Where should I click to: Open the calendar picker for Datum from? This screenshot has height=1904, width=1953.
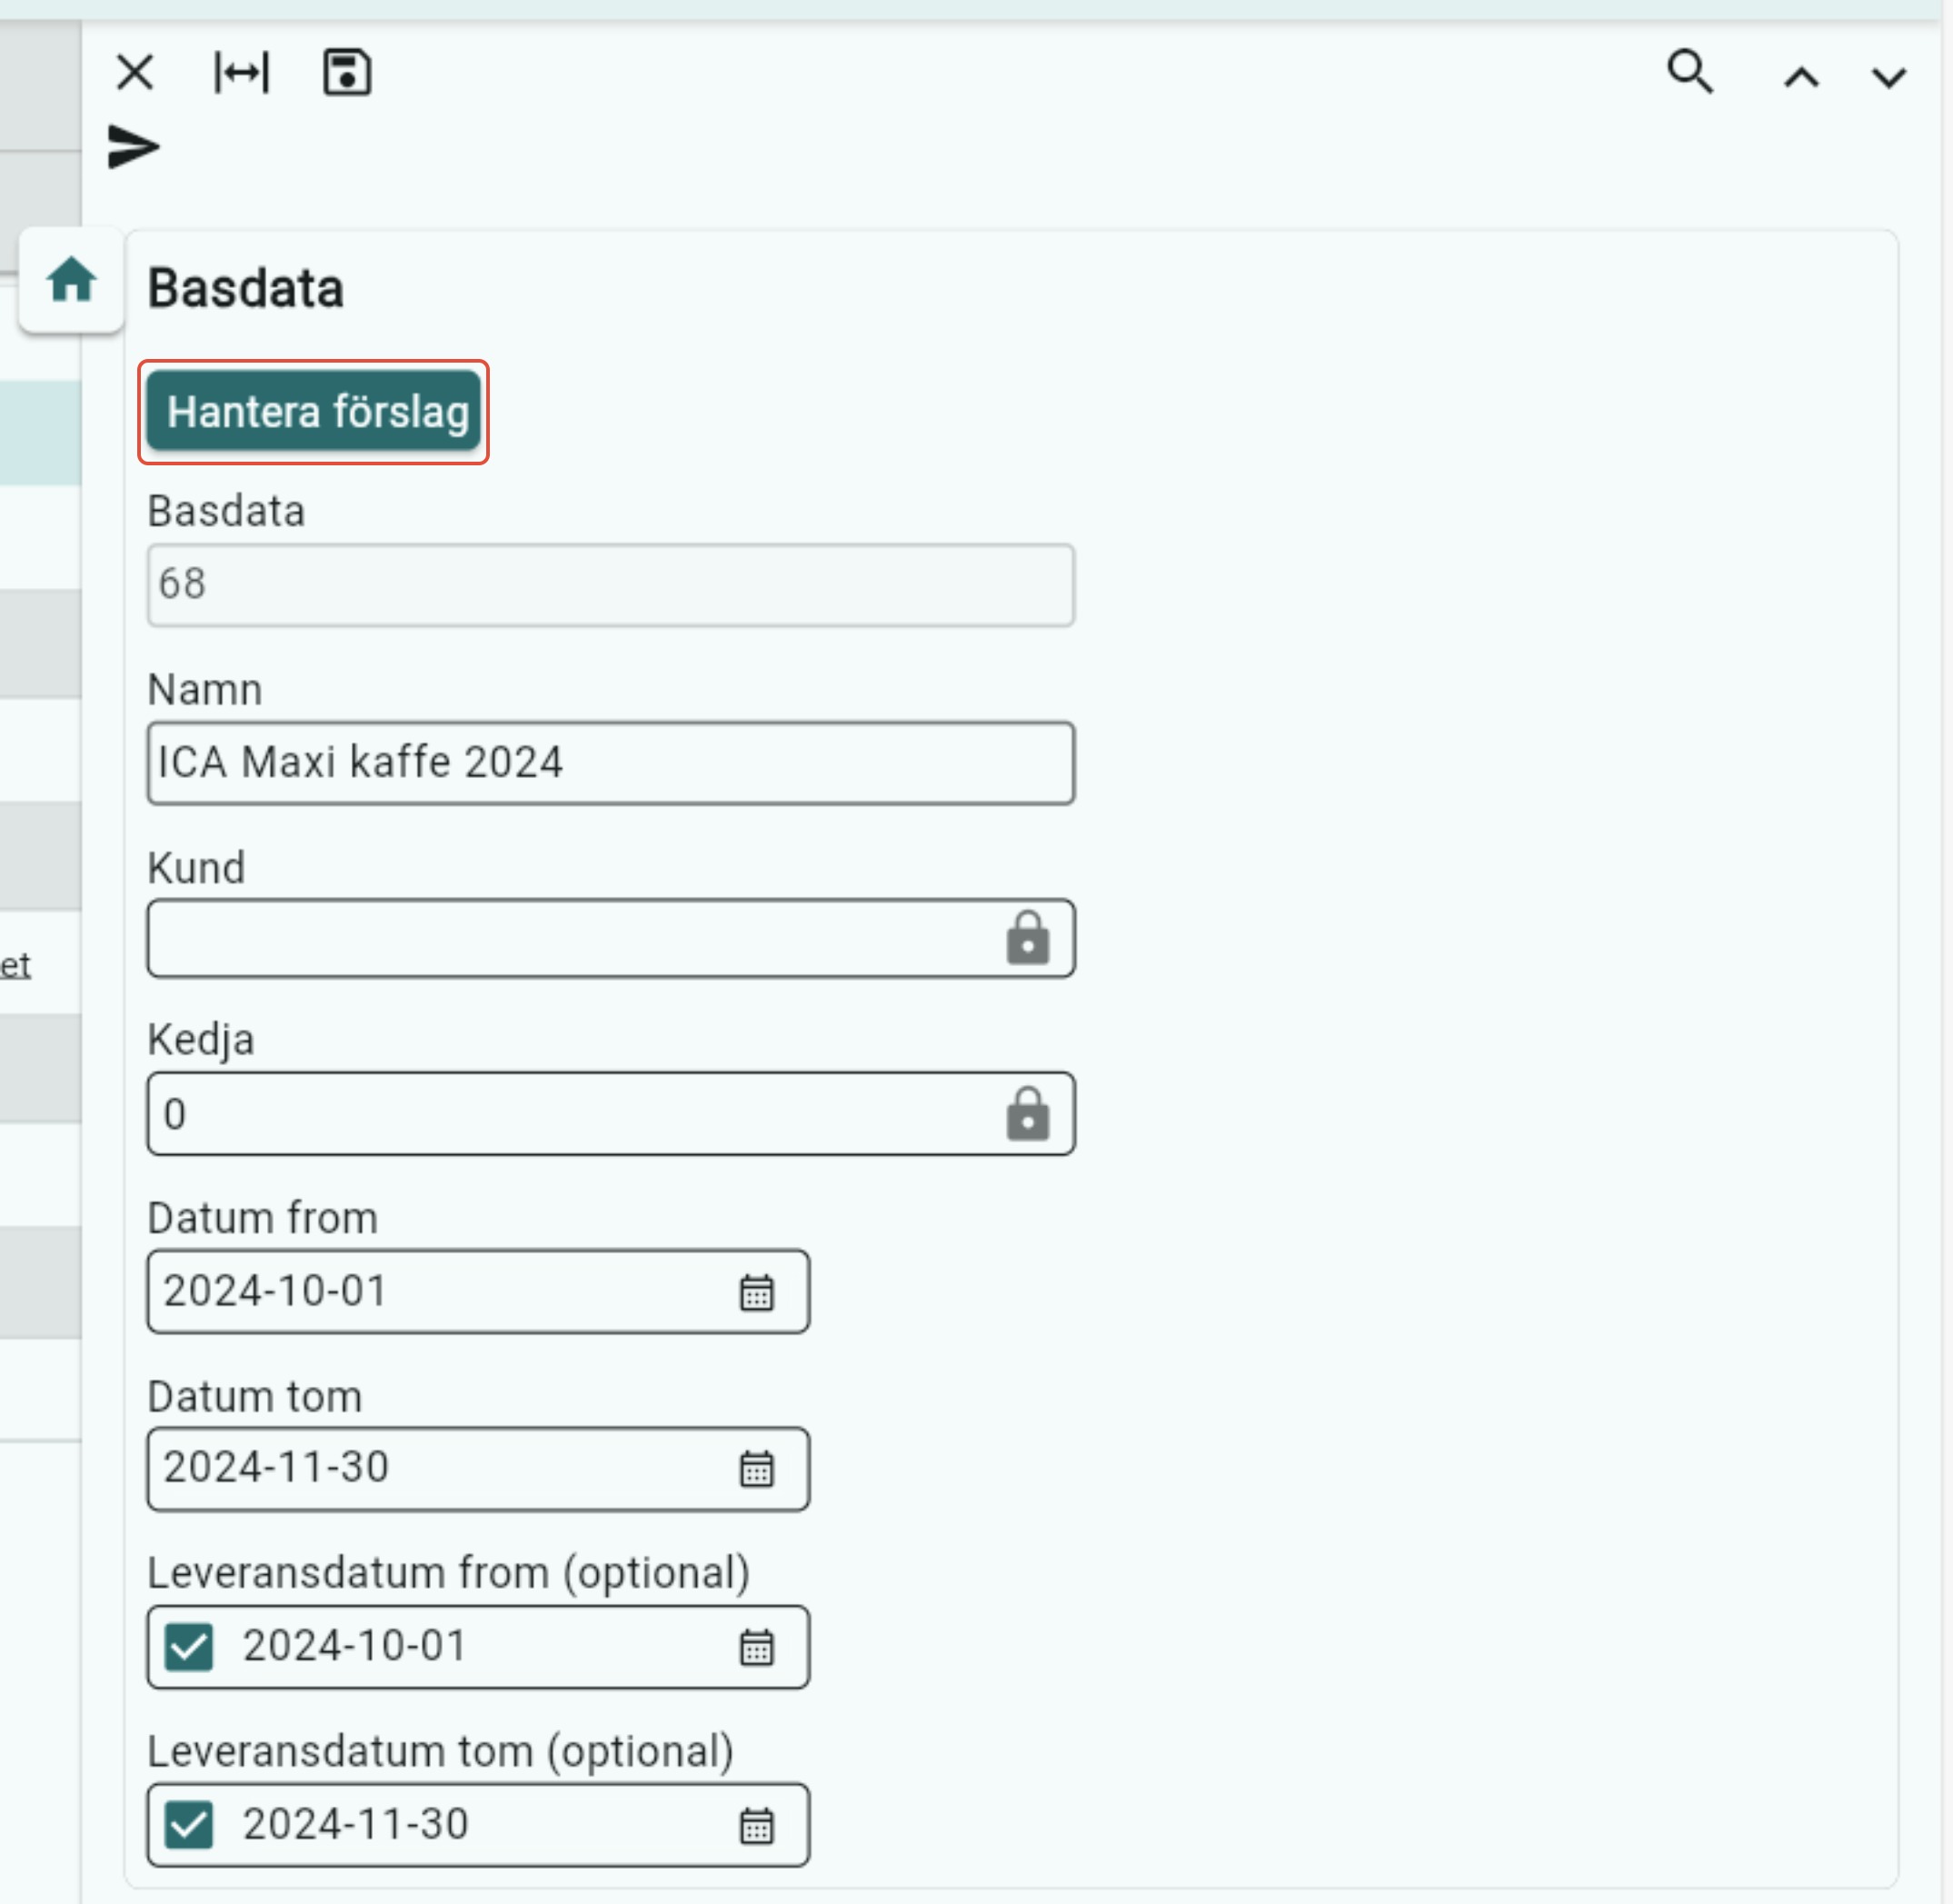pos(756,1292)
